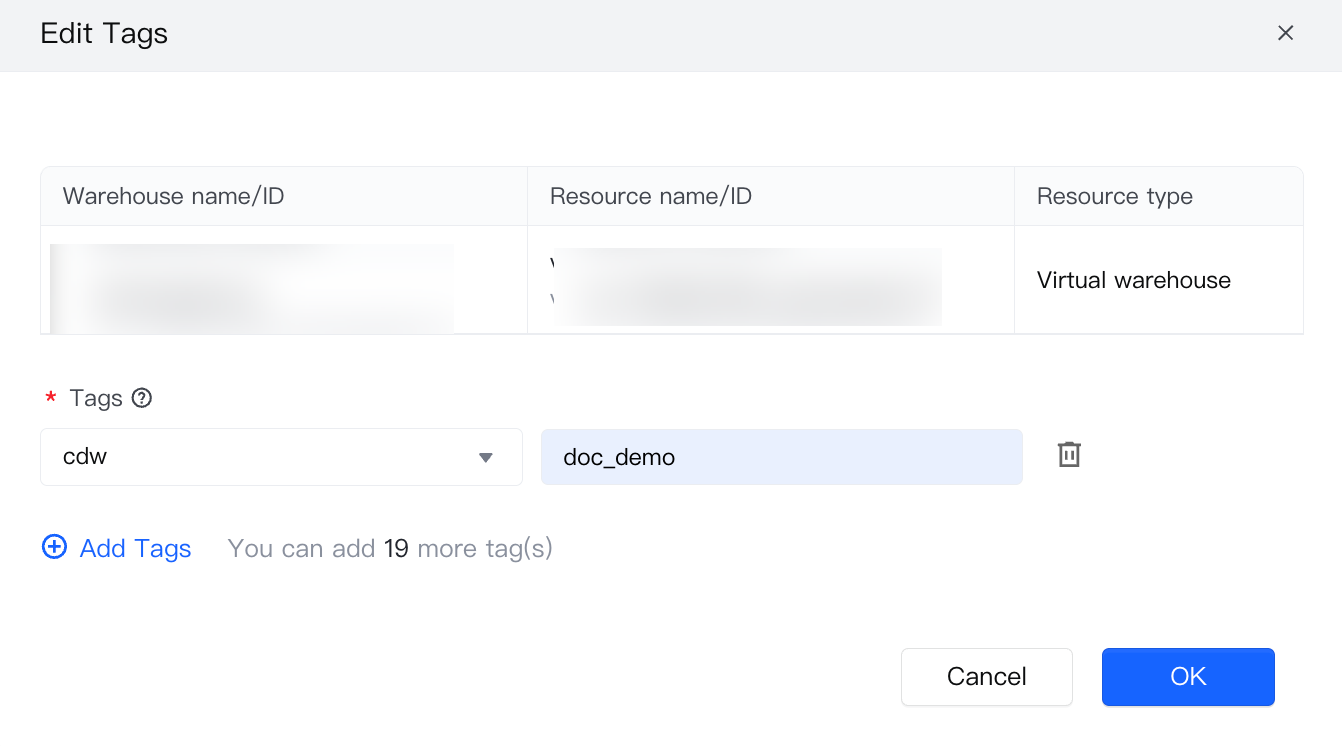Image resolution: width=1342 pixels, height=746 pixels.
Task: Click the red required asterisk by Tags
Action: (51, 398)
